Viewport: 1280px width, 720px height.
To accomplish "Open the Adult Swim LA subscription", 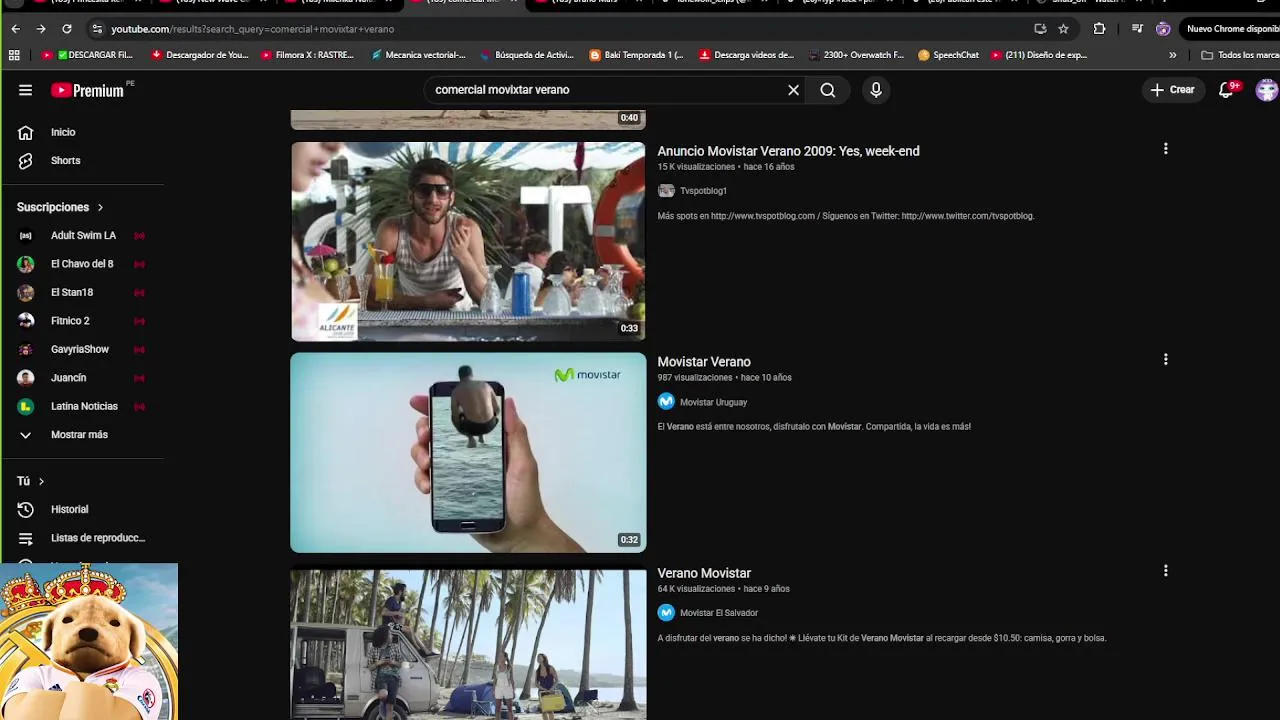I will [x=82, y=235].
